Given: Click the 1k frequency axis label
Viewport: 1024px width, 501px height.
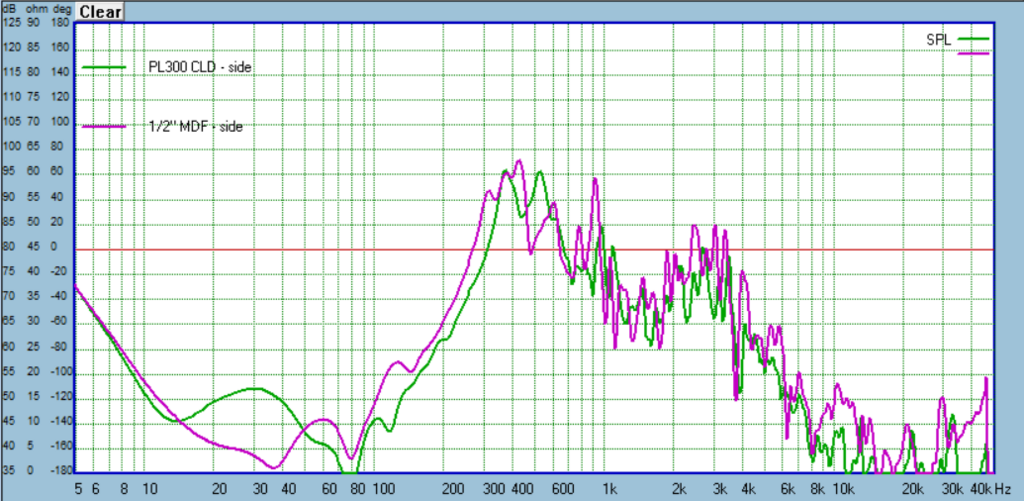Looking at the screenshot, I should [609, 489].
